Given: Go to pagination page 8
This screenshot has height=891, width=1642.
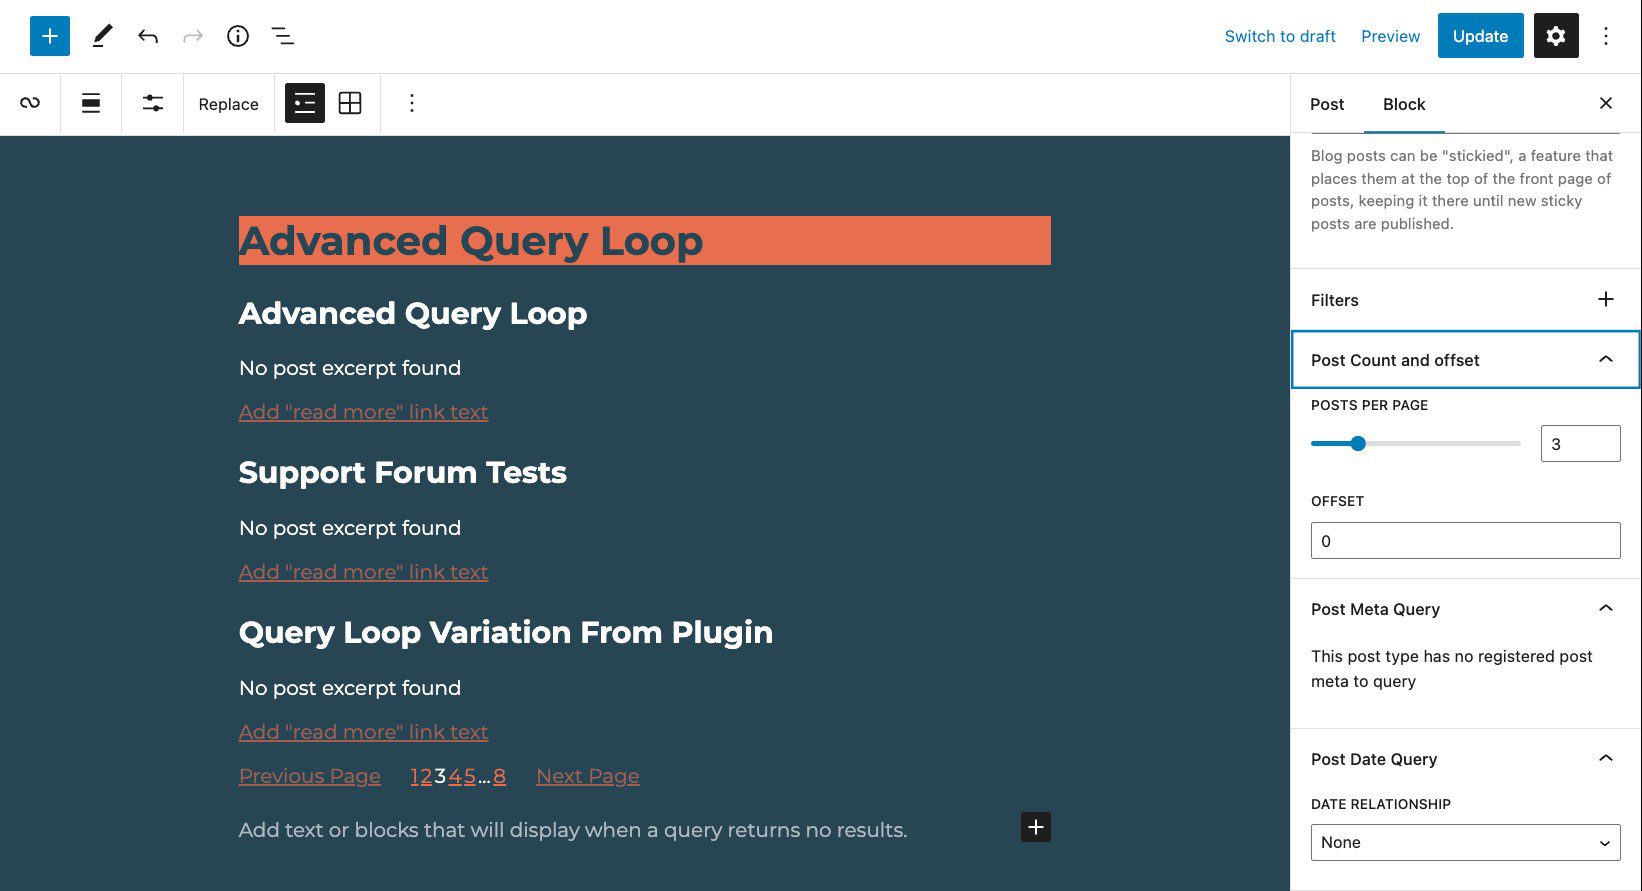Looking at the screenshot, I should click(499, 776).
